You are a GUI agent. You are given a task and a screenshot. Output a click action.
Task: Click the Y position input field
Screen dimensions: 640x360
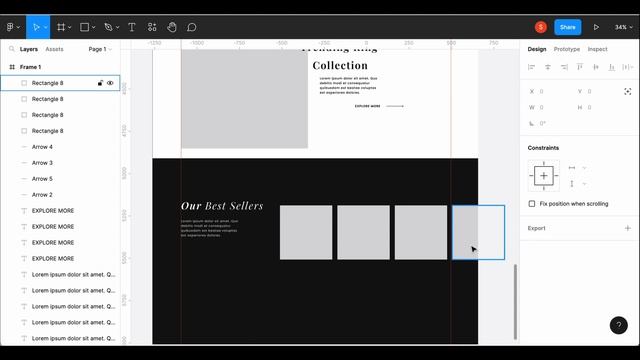(597, 91)
